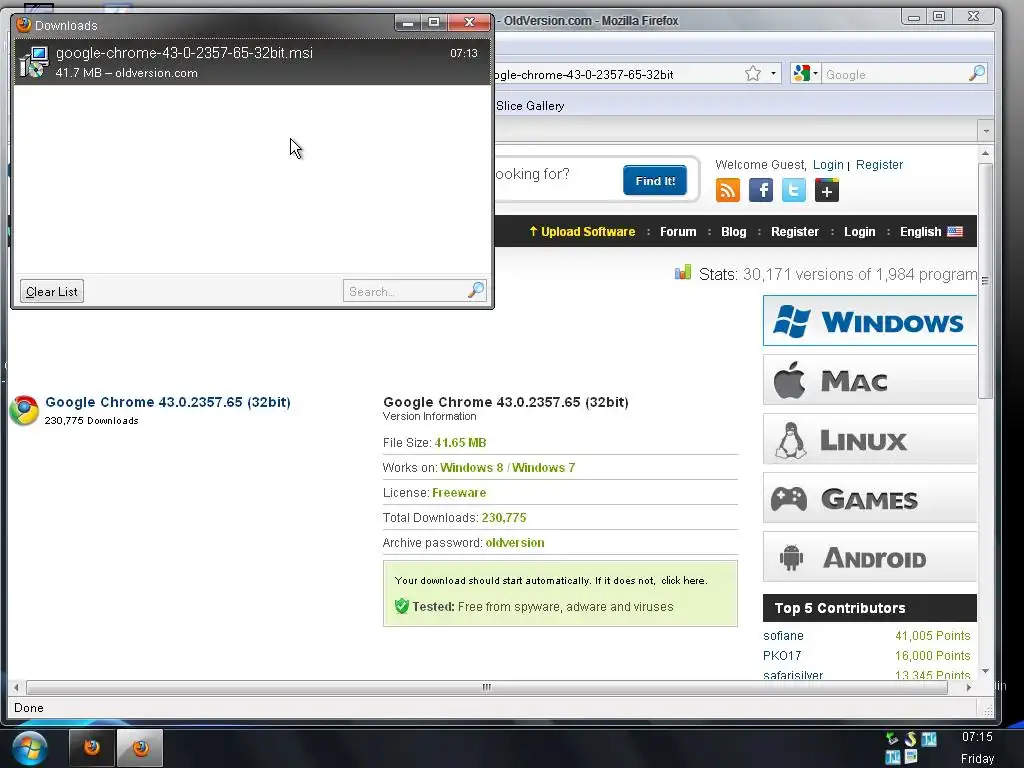Click the plus share icon
Image resolution: width=1024 pixels, height=768 pixels.
coord(827,191)
